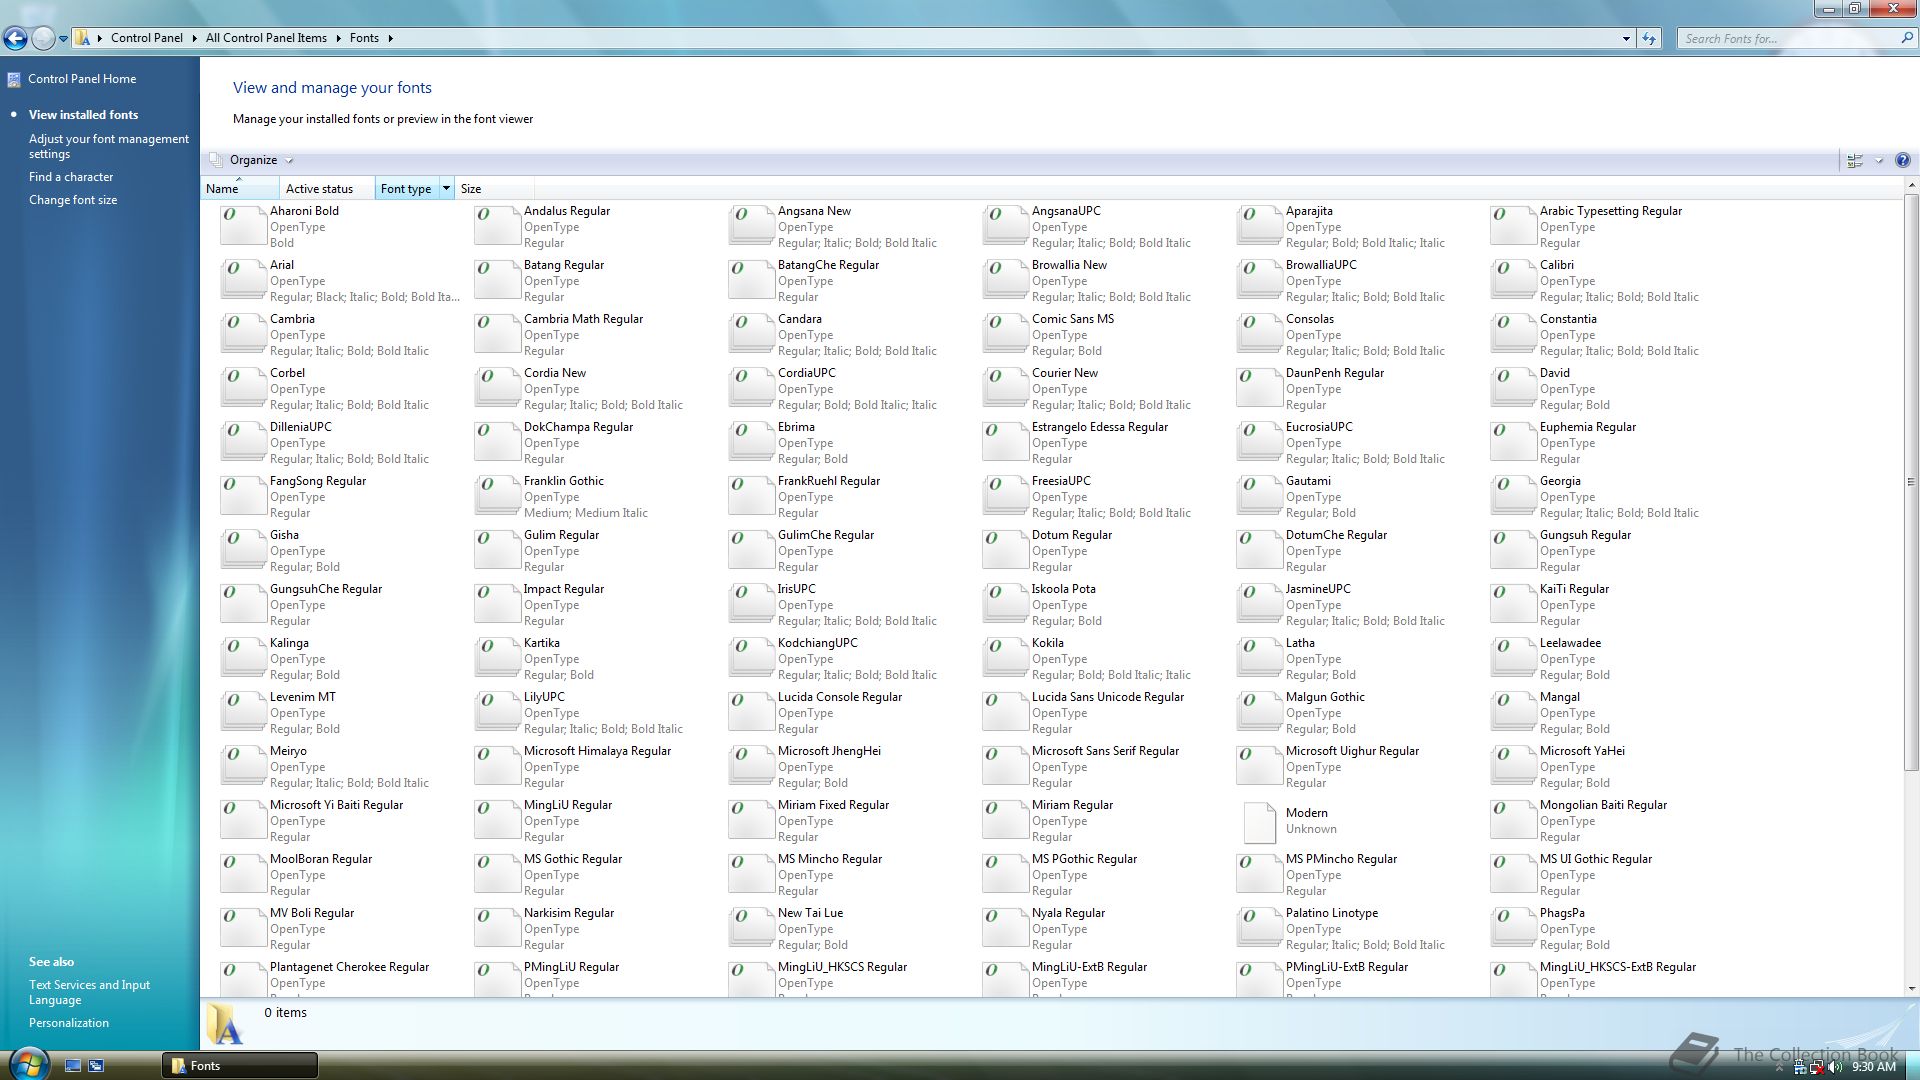Choose the Courier New font icon
The width and height of the screenshot is (1920, 1080).
(x=1005, y=388)
